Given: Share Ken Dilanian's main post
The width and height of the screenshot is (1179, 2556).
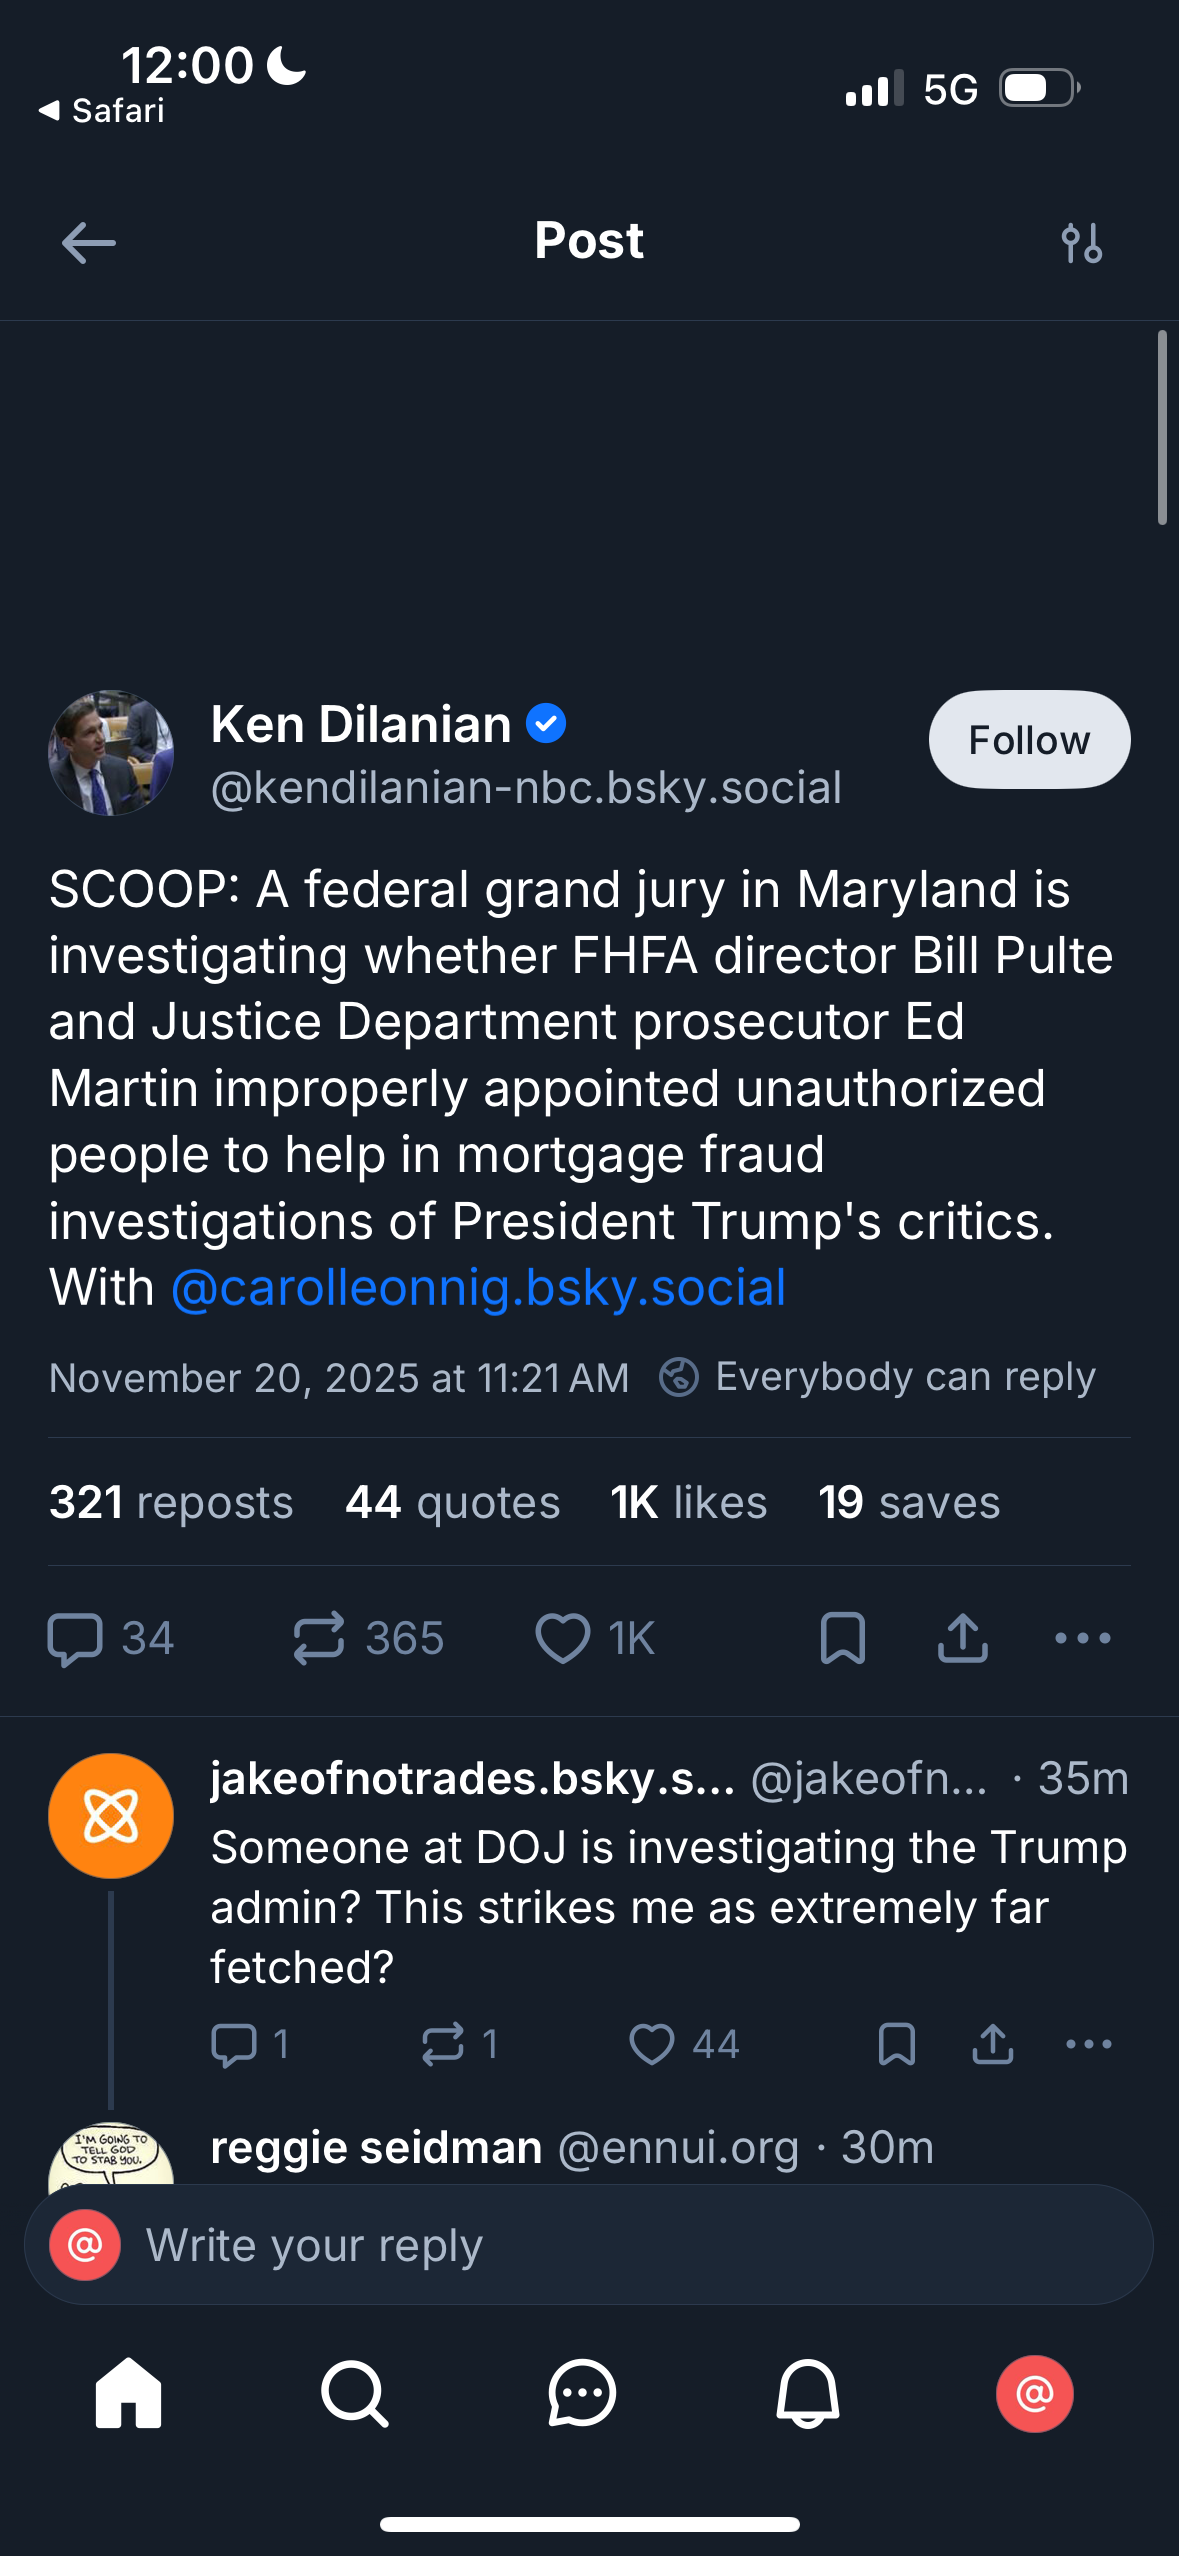Looking at the screenshot, I should [x=962, y=1638].
